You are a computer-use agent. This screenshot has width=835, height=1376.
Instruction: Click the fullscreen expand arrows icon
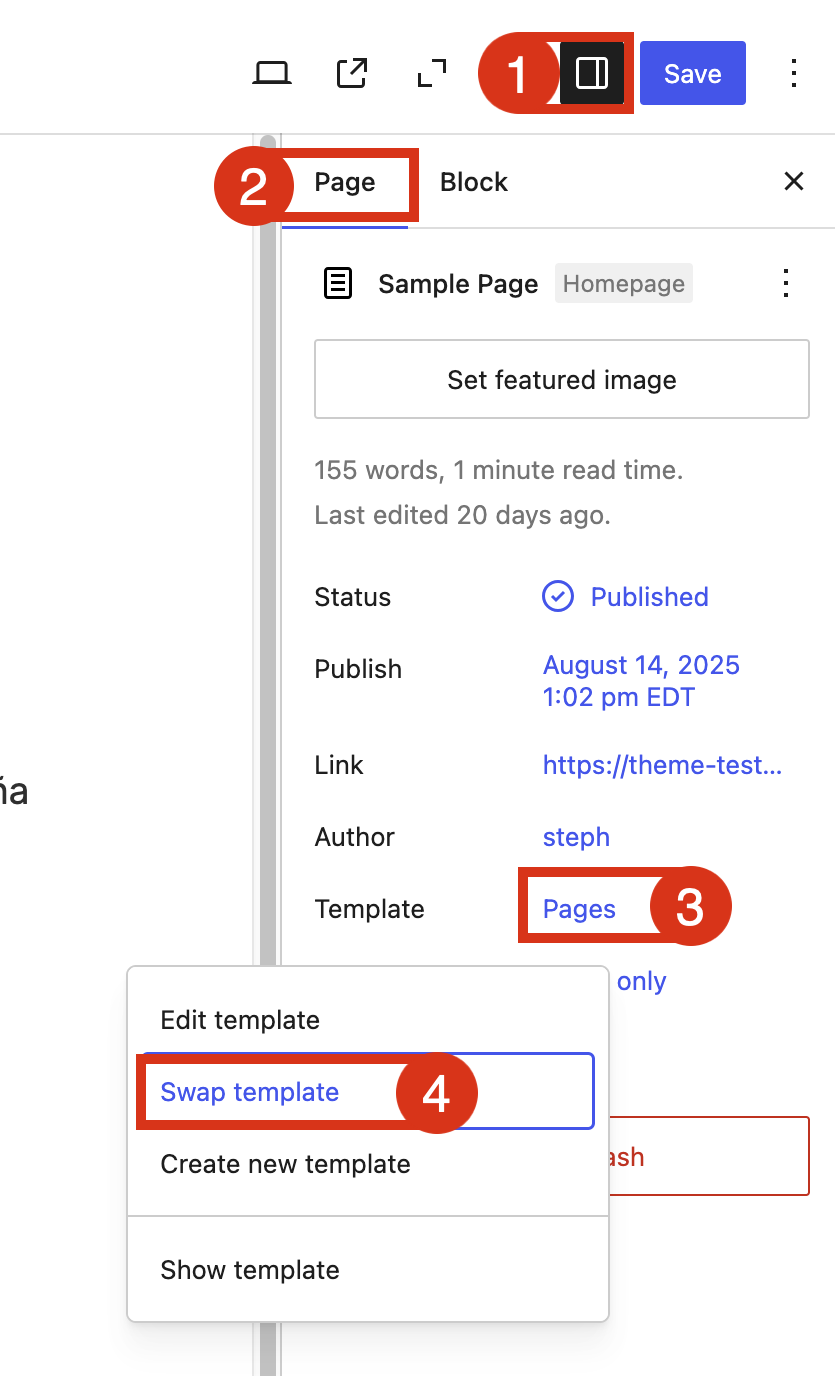click(x=432, y=73)
